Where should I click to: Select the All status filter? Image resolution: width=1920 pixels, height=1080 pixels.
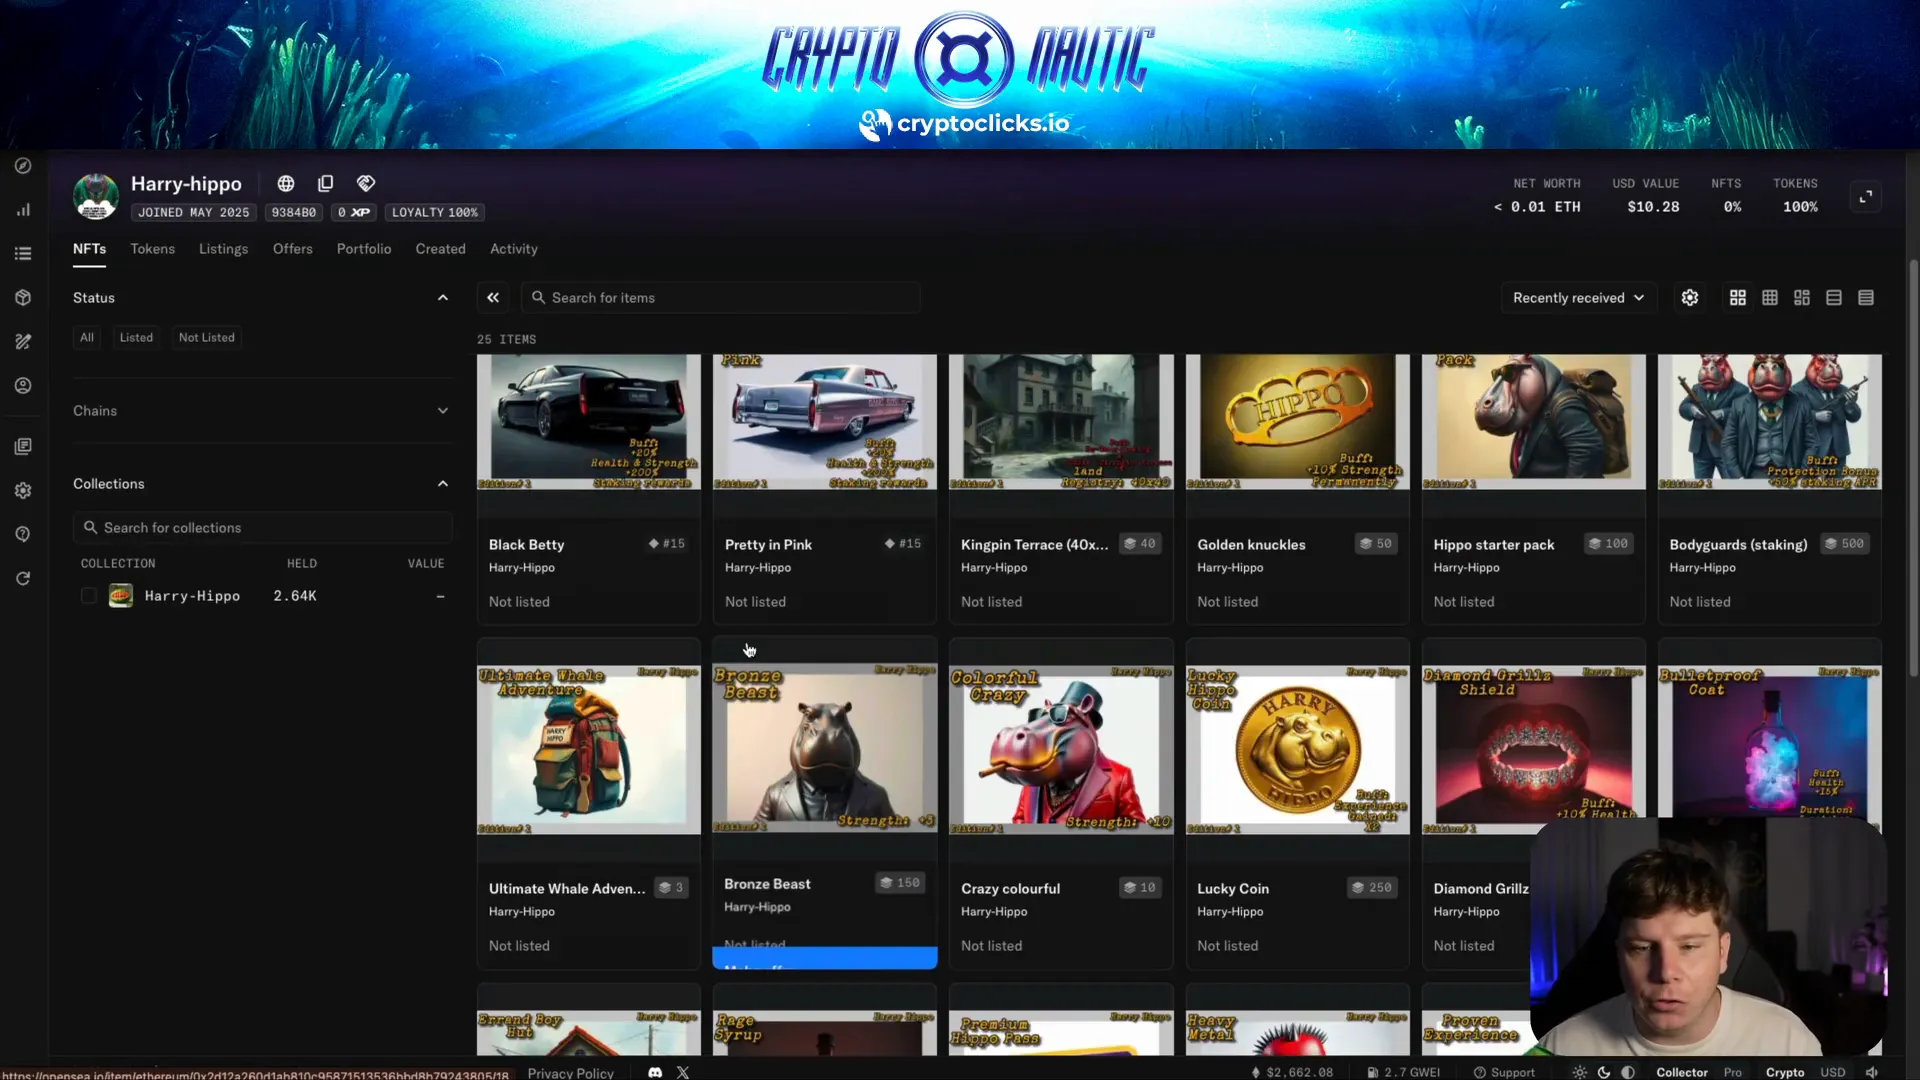[87, 338]
